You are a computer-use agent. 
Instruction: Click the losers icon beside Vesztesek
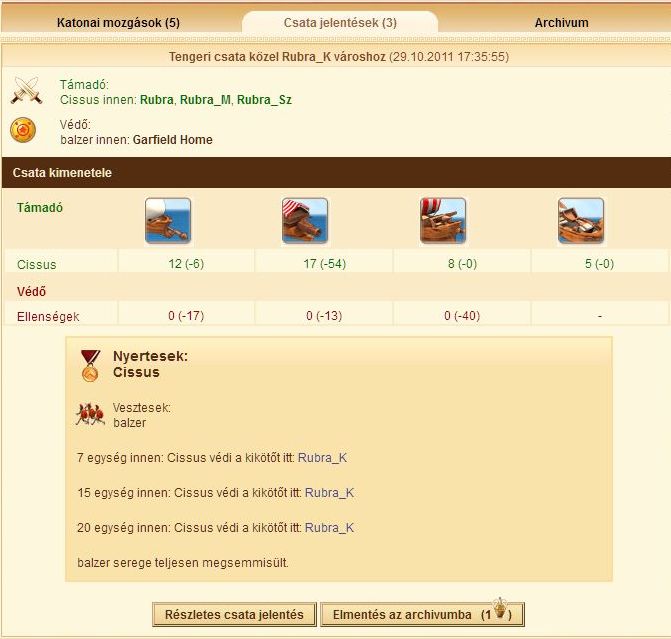(91, 414)
